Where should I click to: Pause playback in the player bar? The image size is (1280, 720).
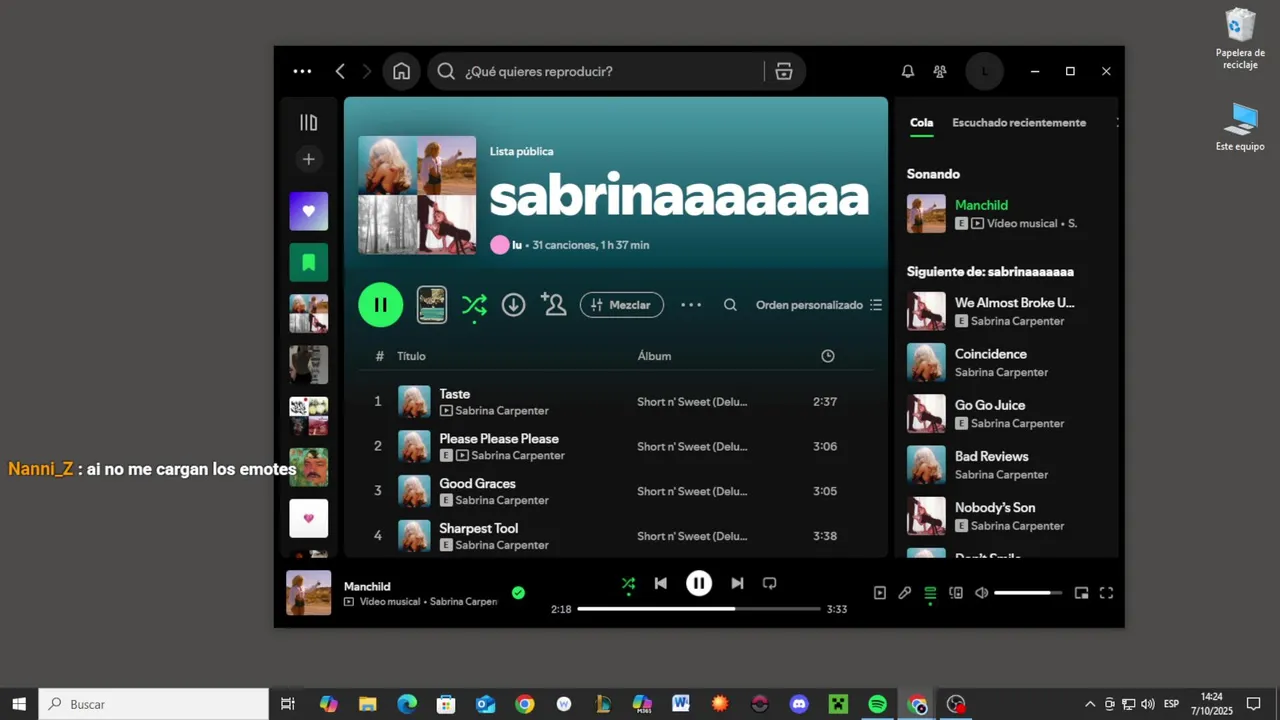click(x=699, y=583)
